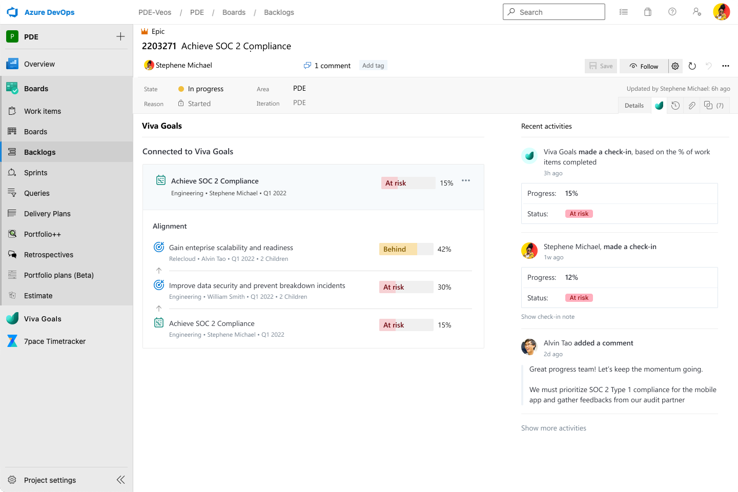Collapse the sidebar with double chevron
This screenshot has height=492, width=738.
(120, 480)
